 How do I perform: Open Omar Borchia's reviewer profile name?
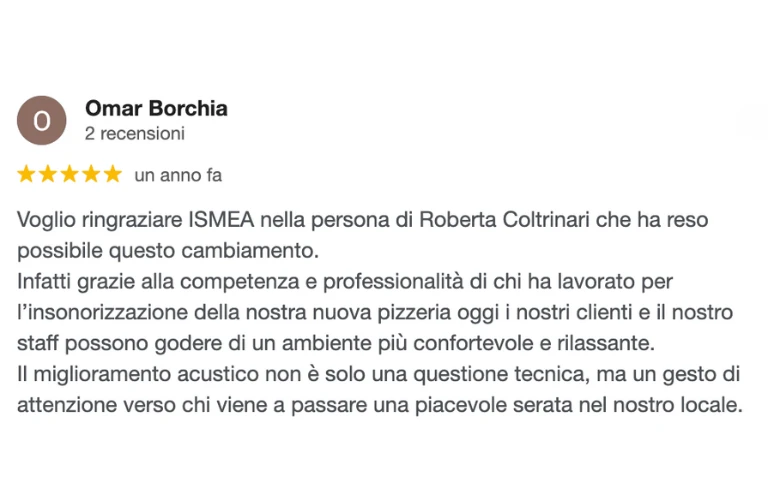pyautogui.click(x=156, y=108)
